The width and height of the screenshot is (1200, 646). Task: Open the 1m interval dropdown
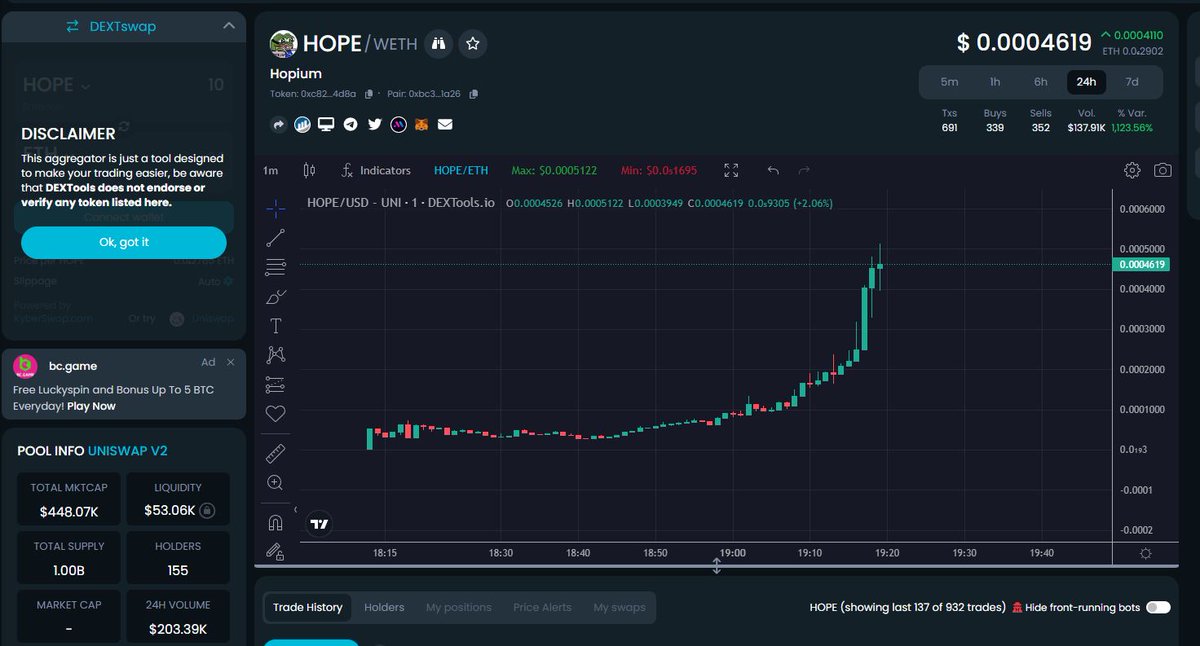coord(270,170)
